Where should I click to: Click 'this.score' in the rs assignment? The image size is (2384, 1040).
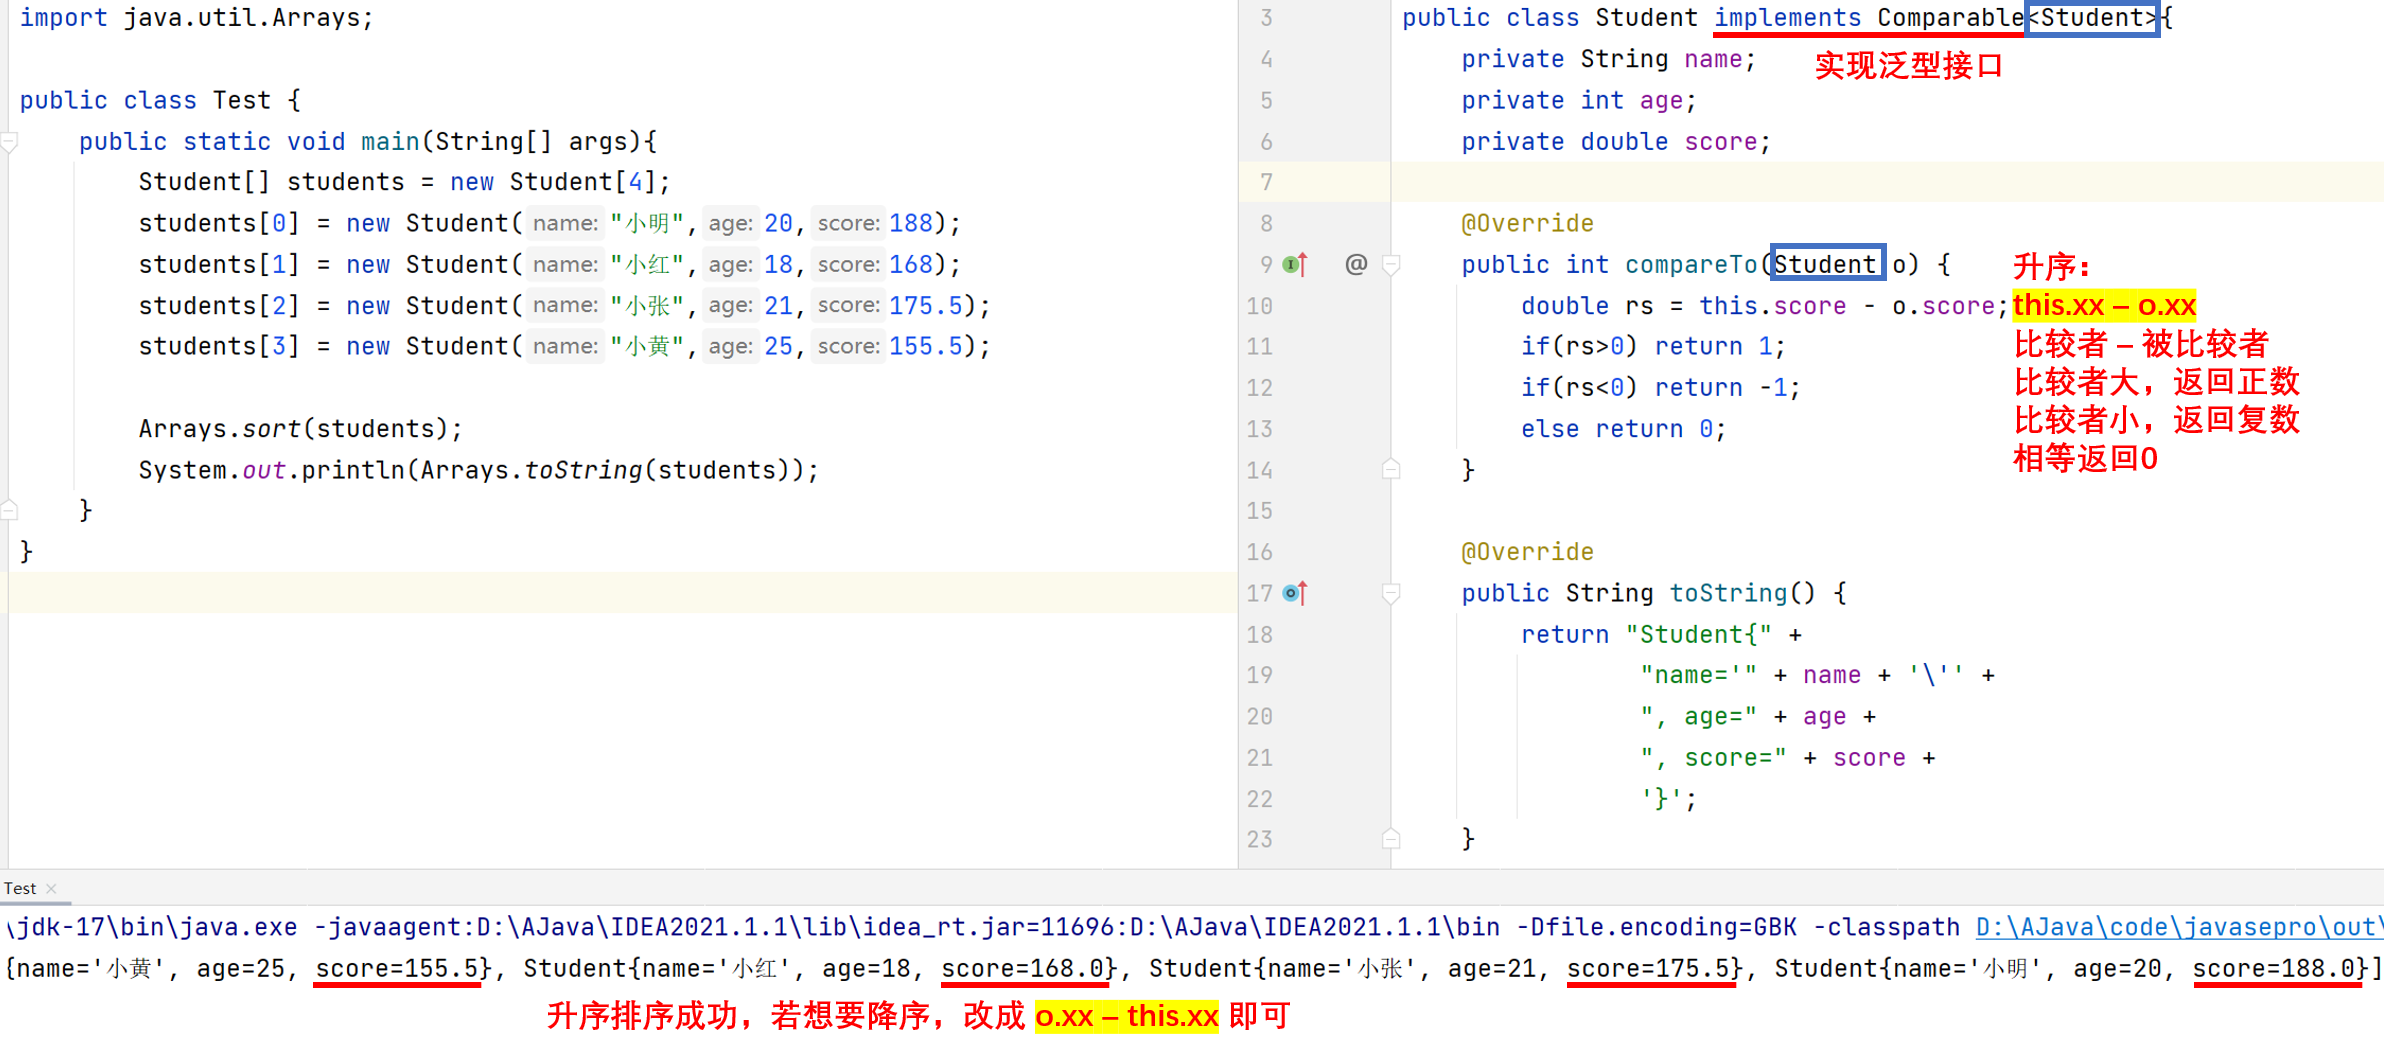[1772, 306]
